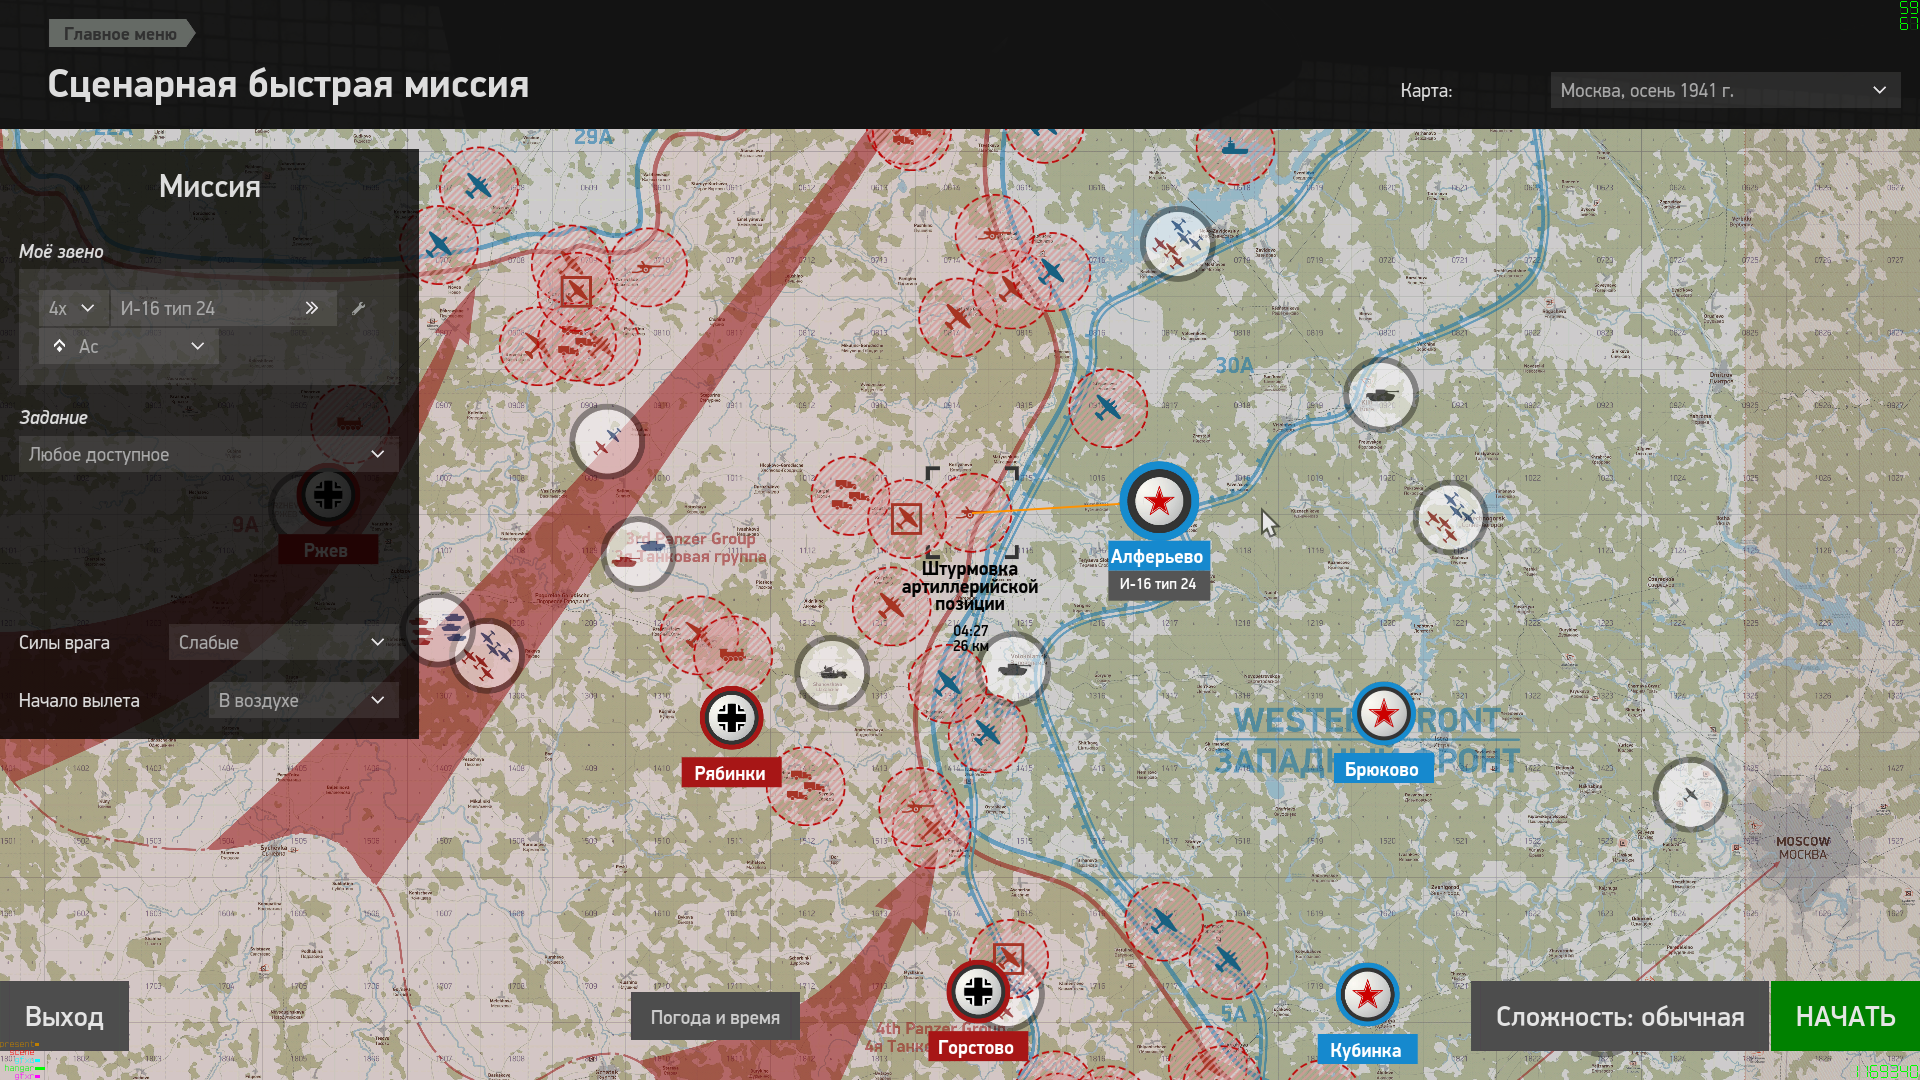Change flight size 4x dropdown
Screen dimensions: 1920x1080
72,308
